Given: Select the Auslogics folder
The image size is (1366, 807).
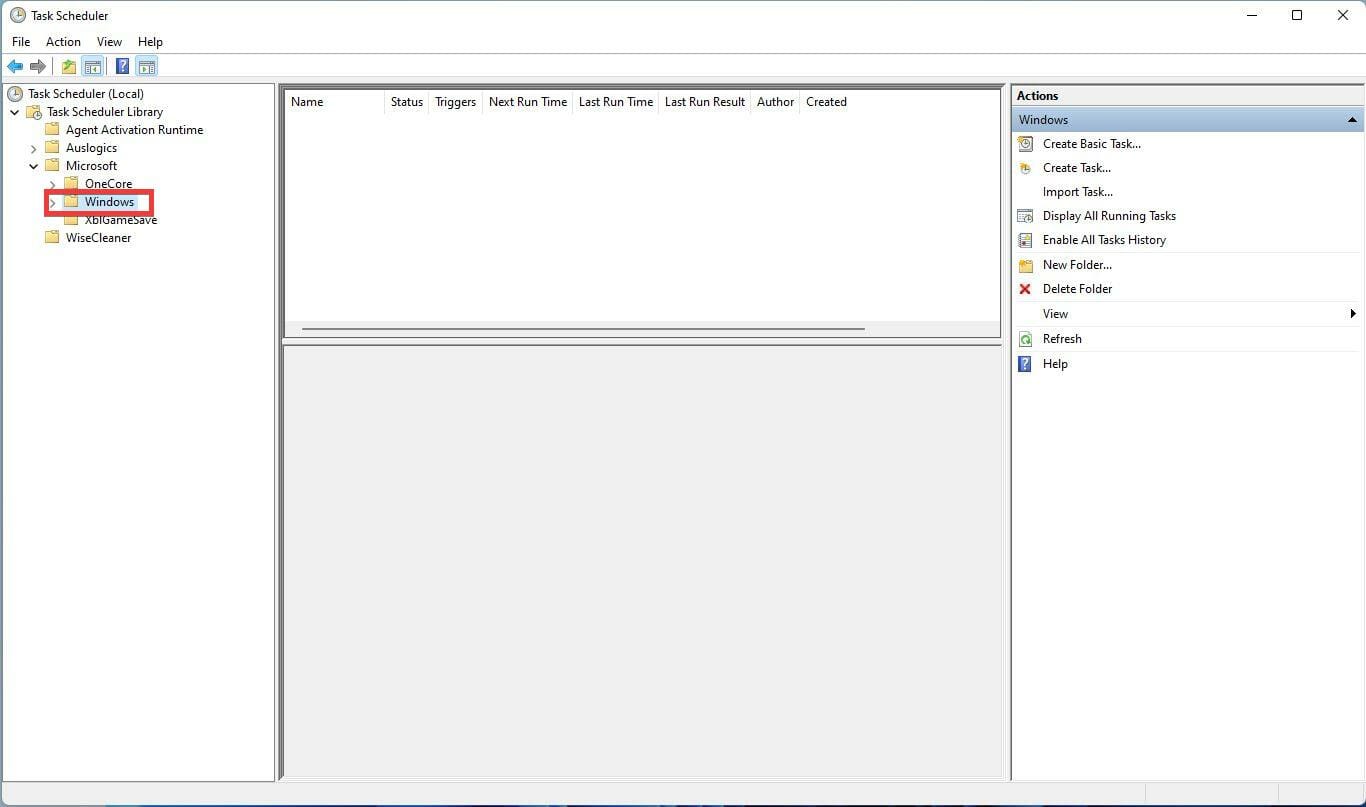Looking at the screenshot, I should pos(91,148).
